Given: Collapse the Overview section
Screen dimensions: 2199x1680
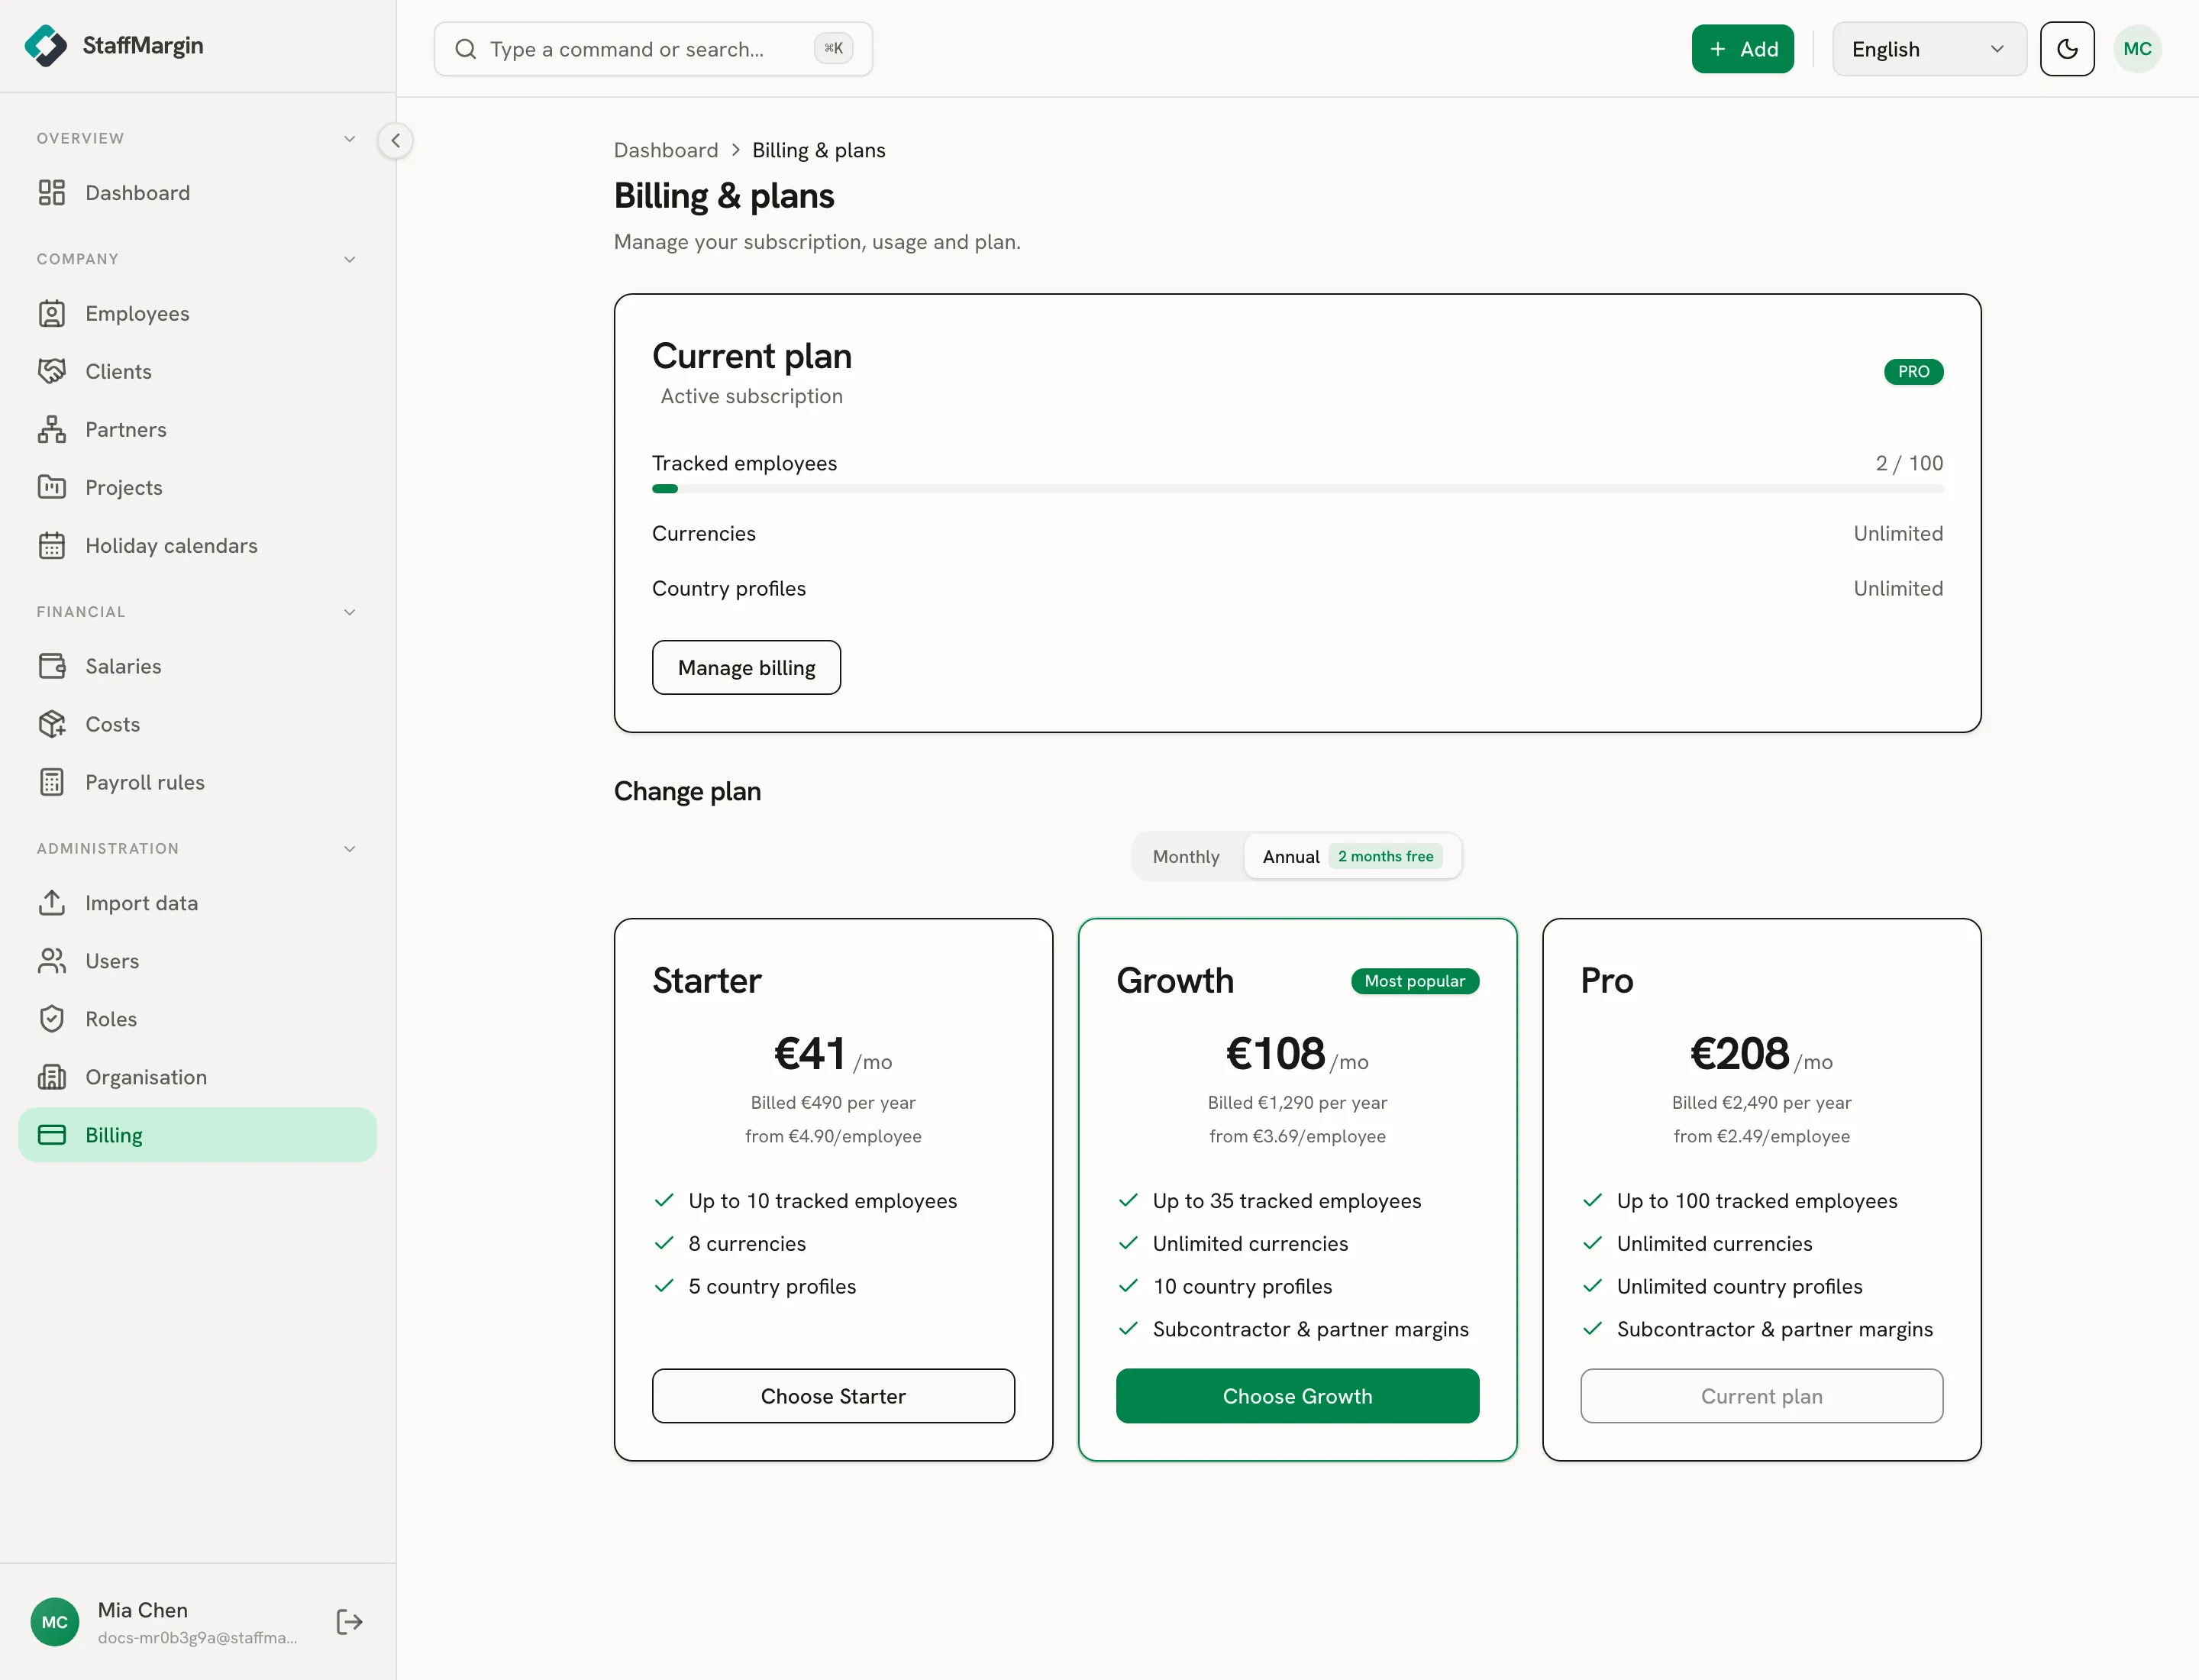Looking at the screenshot, I should [x=349, y=139].
